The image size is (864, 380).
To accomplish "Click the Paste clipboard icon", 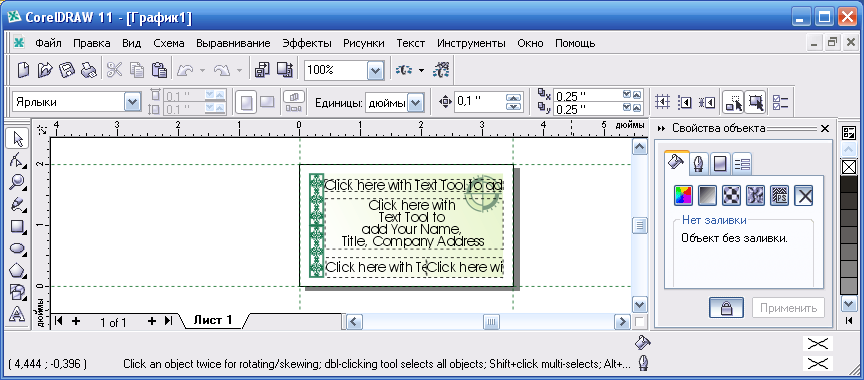I will 159,70.
